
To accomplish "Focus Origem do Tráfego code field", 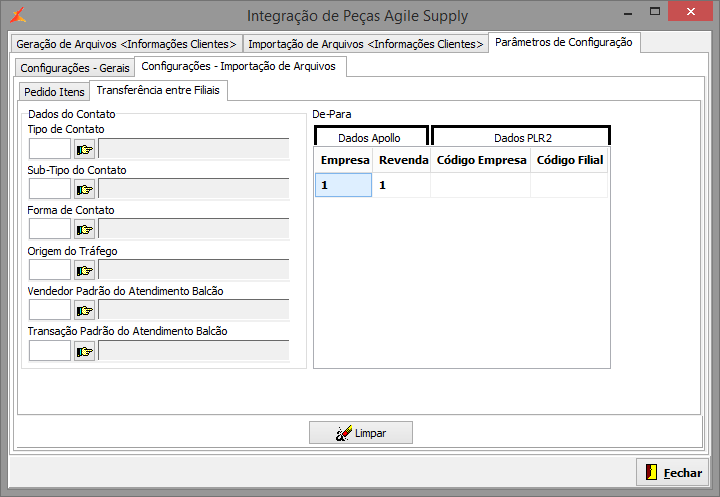I will point(50,271).
